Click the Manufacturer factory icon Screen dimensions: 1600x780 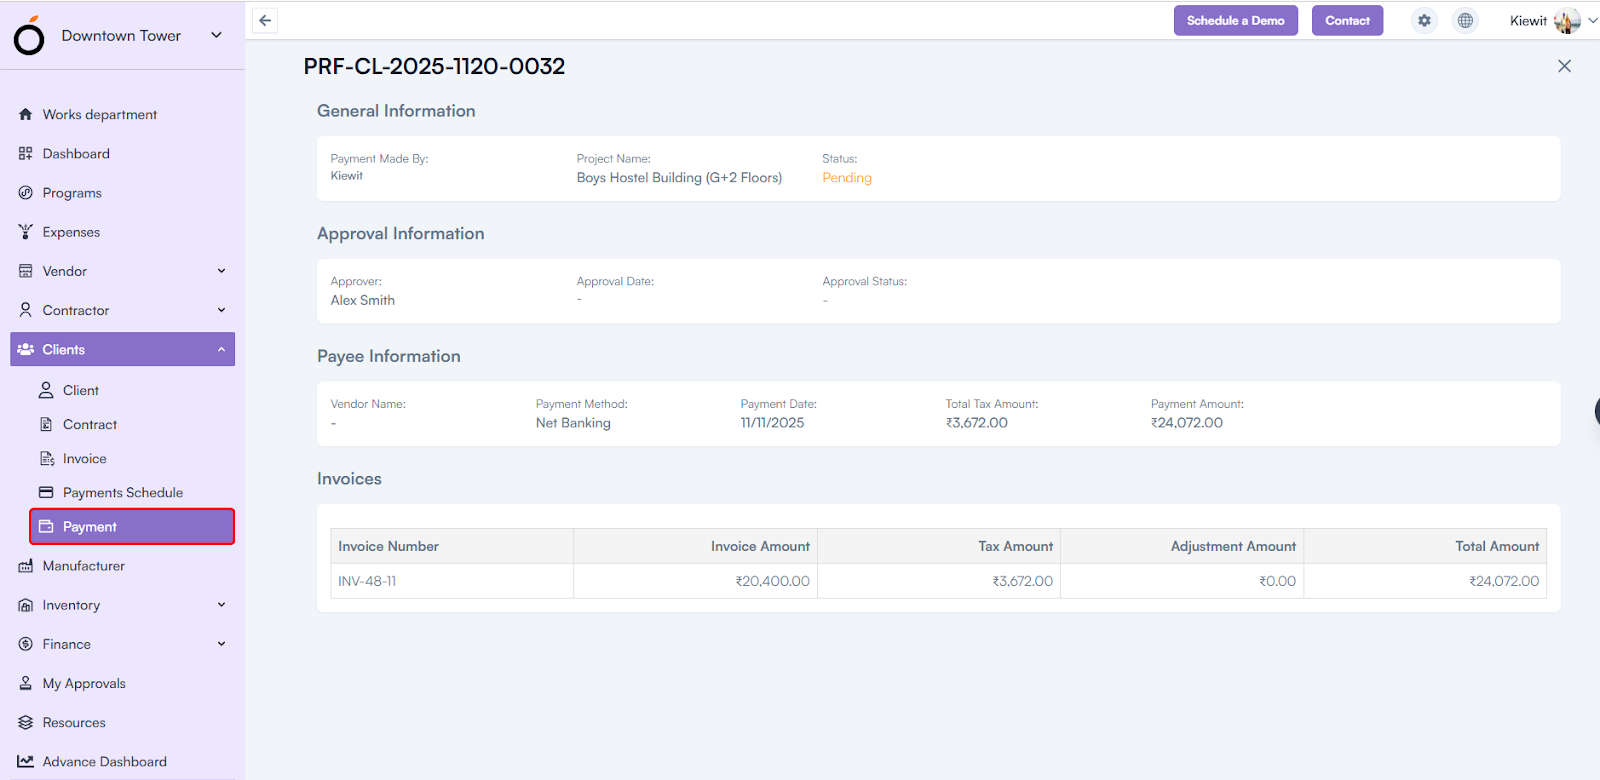[26, 566]
